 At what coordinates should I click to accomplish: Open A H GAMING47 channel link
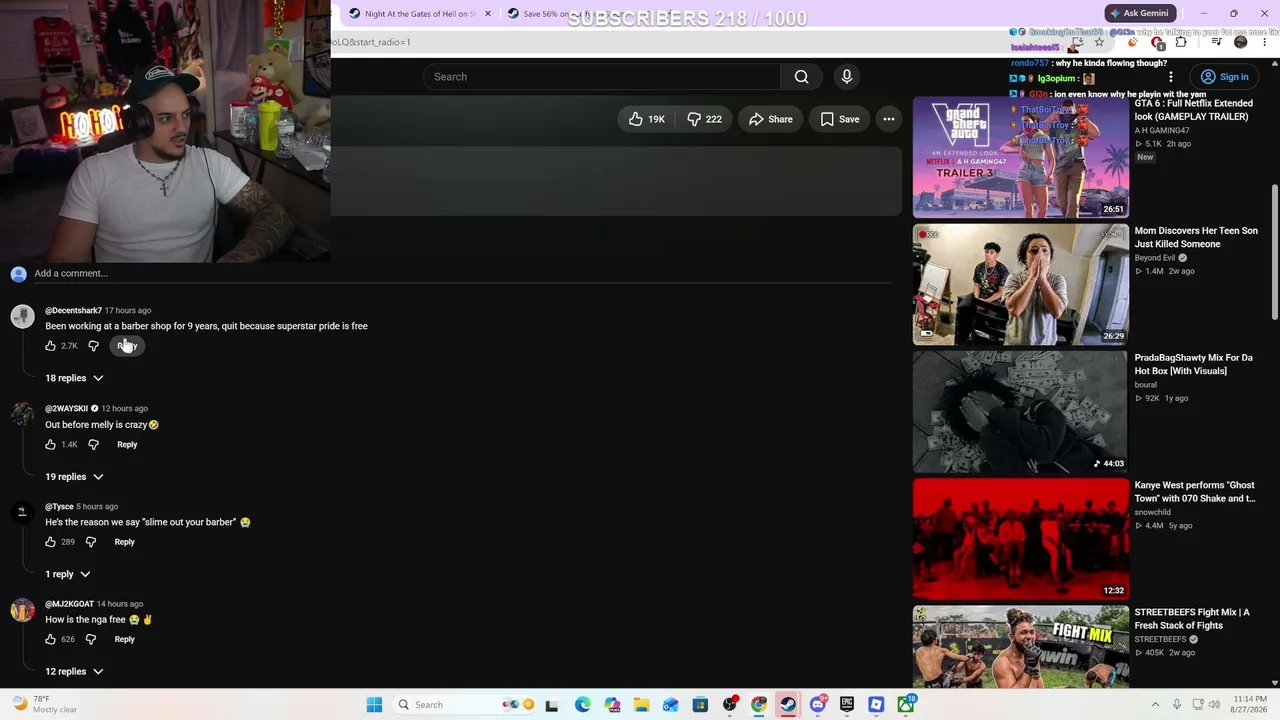pos(1162,130)
